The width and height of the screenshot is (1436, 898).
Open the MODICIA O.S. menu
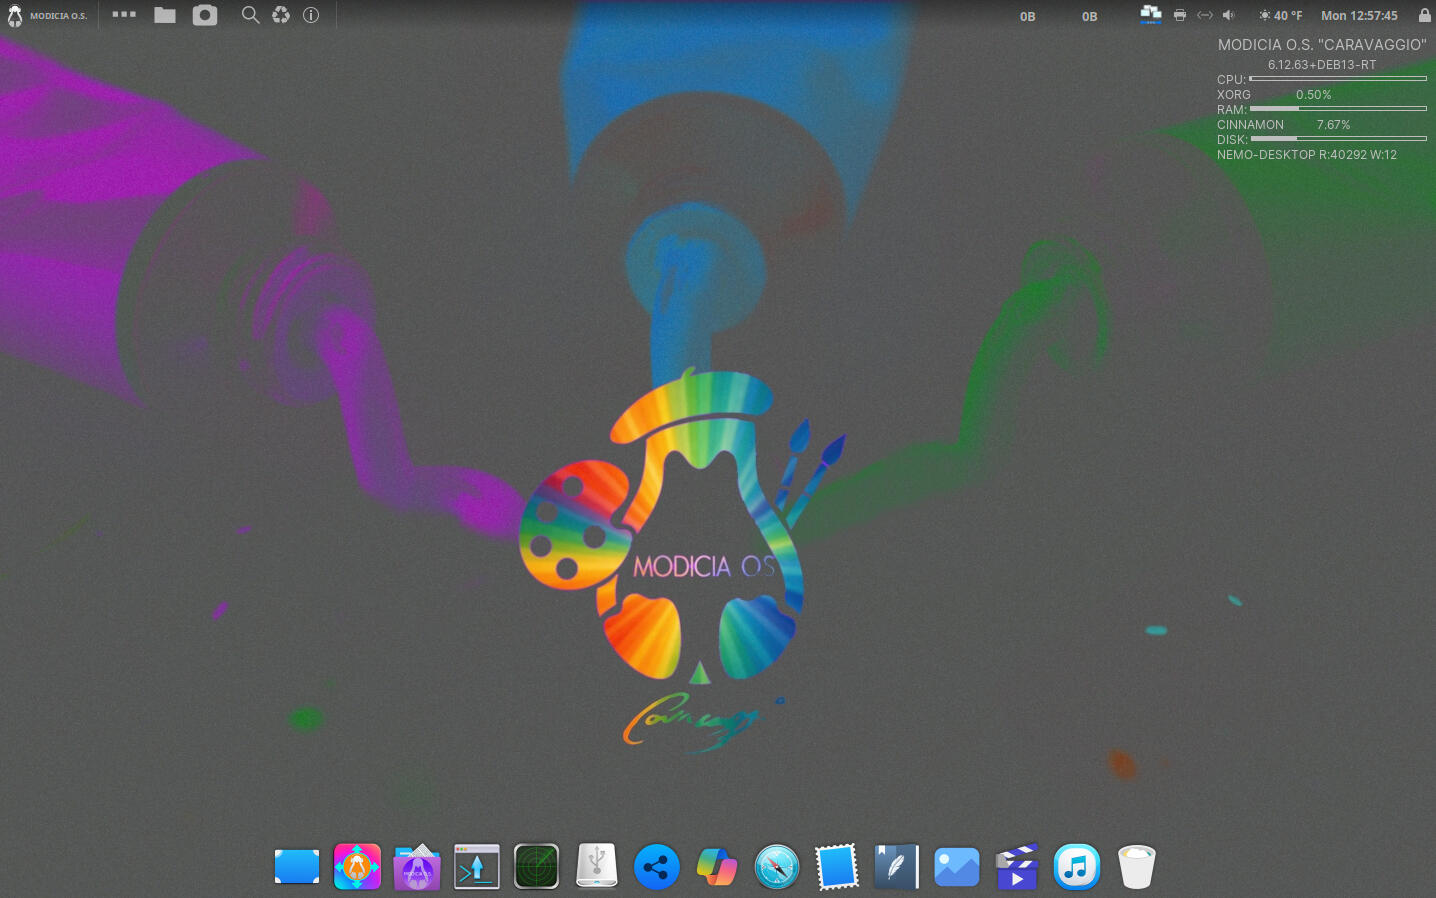pyautogui.click(x=47, y=15)
